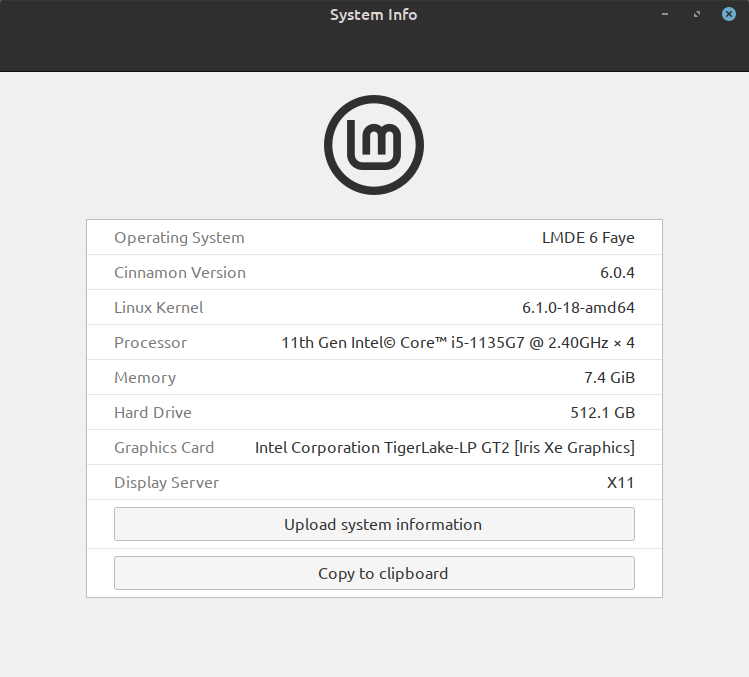Select the Memory row label

coord(145,378)
